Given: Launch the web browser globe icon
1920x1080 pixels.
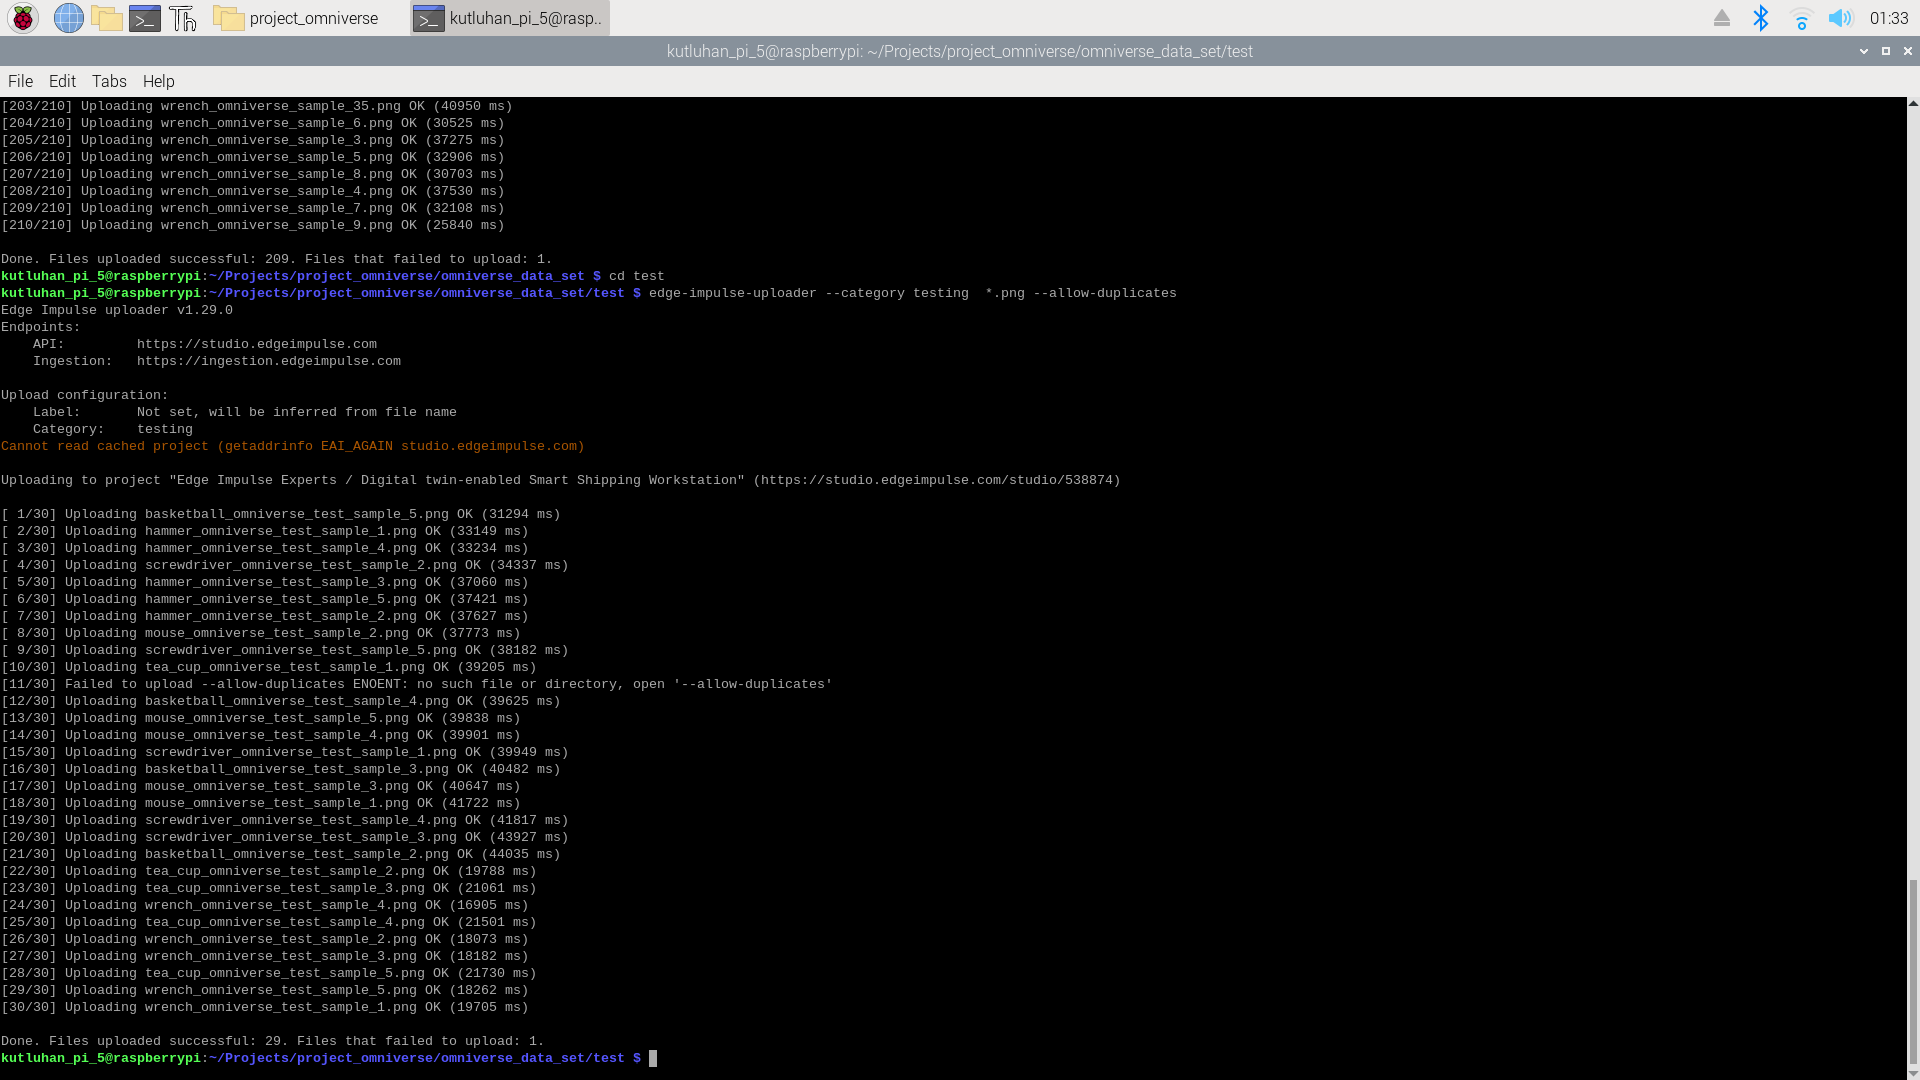Looking at the screenshot, I should tap(68, 18).
